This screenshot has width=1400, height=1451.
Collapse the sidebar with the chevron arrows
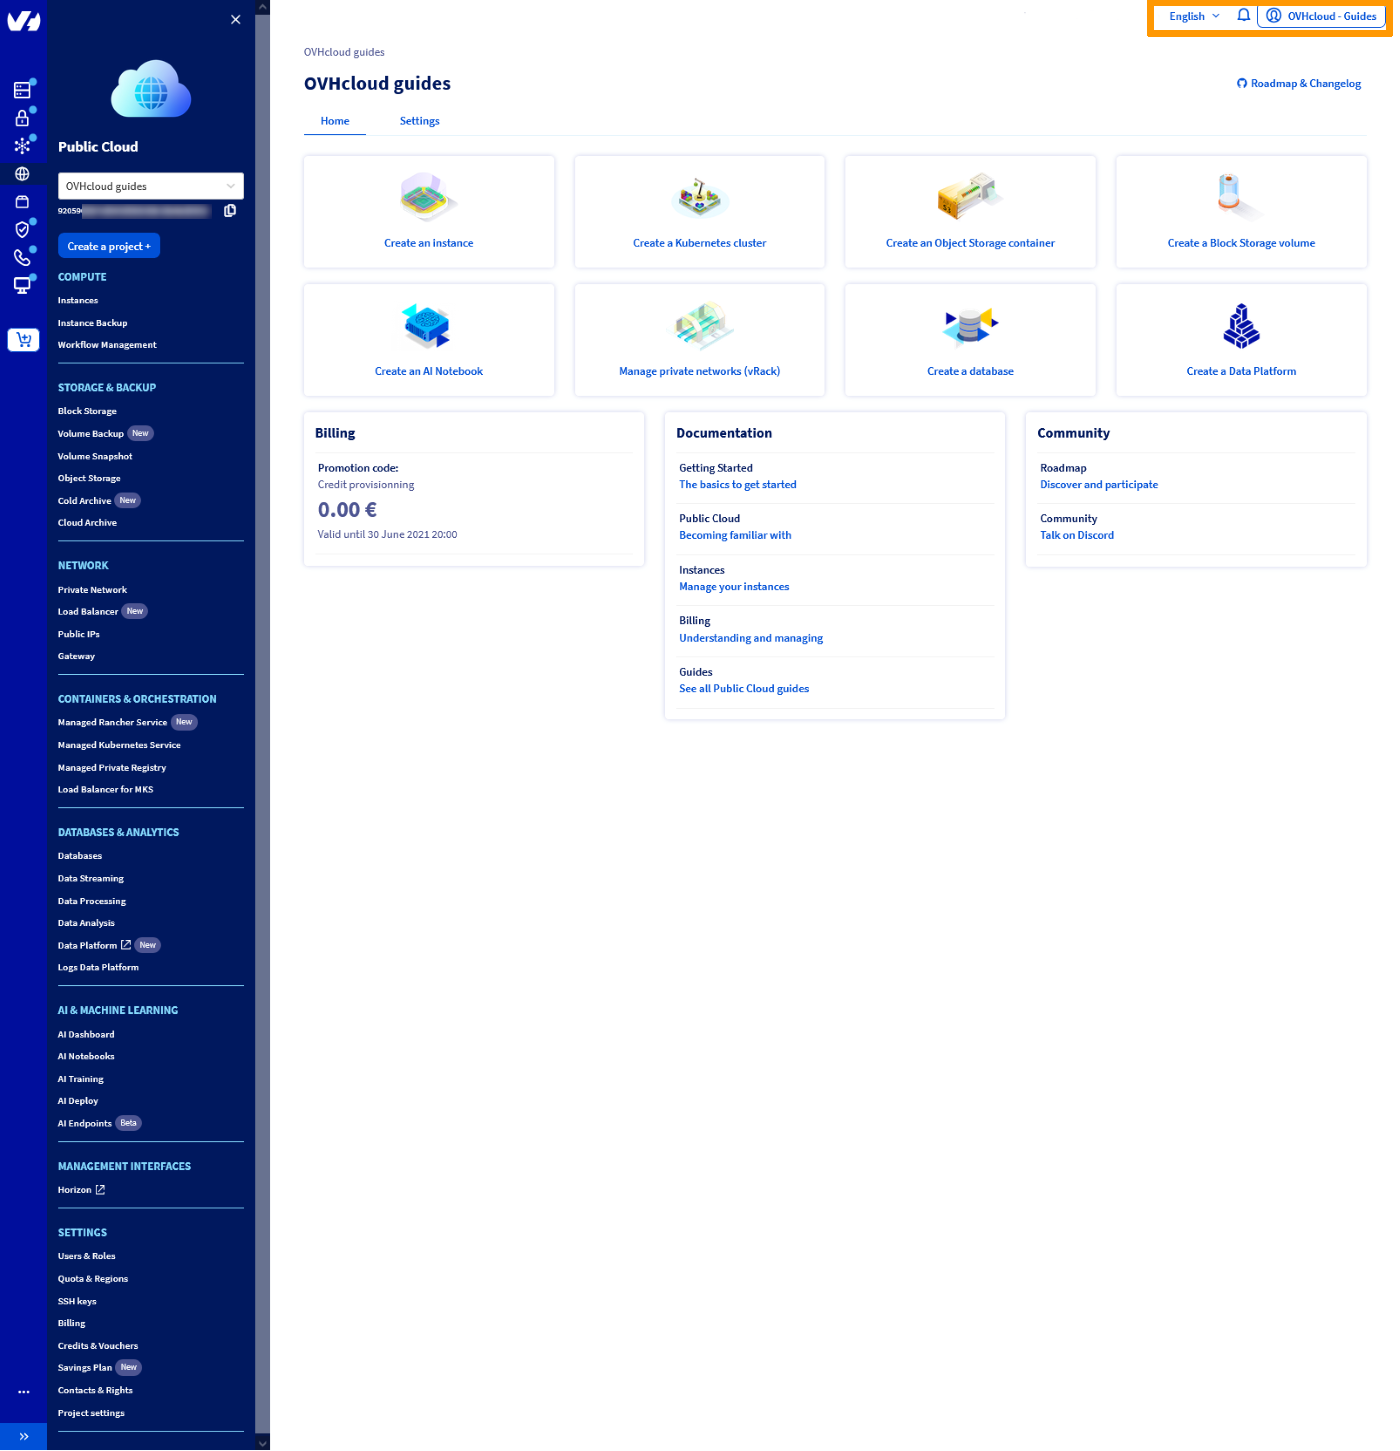tap(23, 1437)
